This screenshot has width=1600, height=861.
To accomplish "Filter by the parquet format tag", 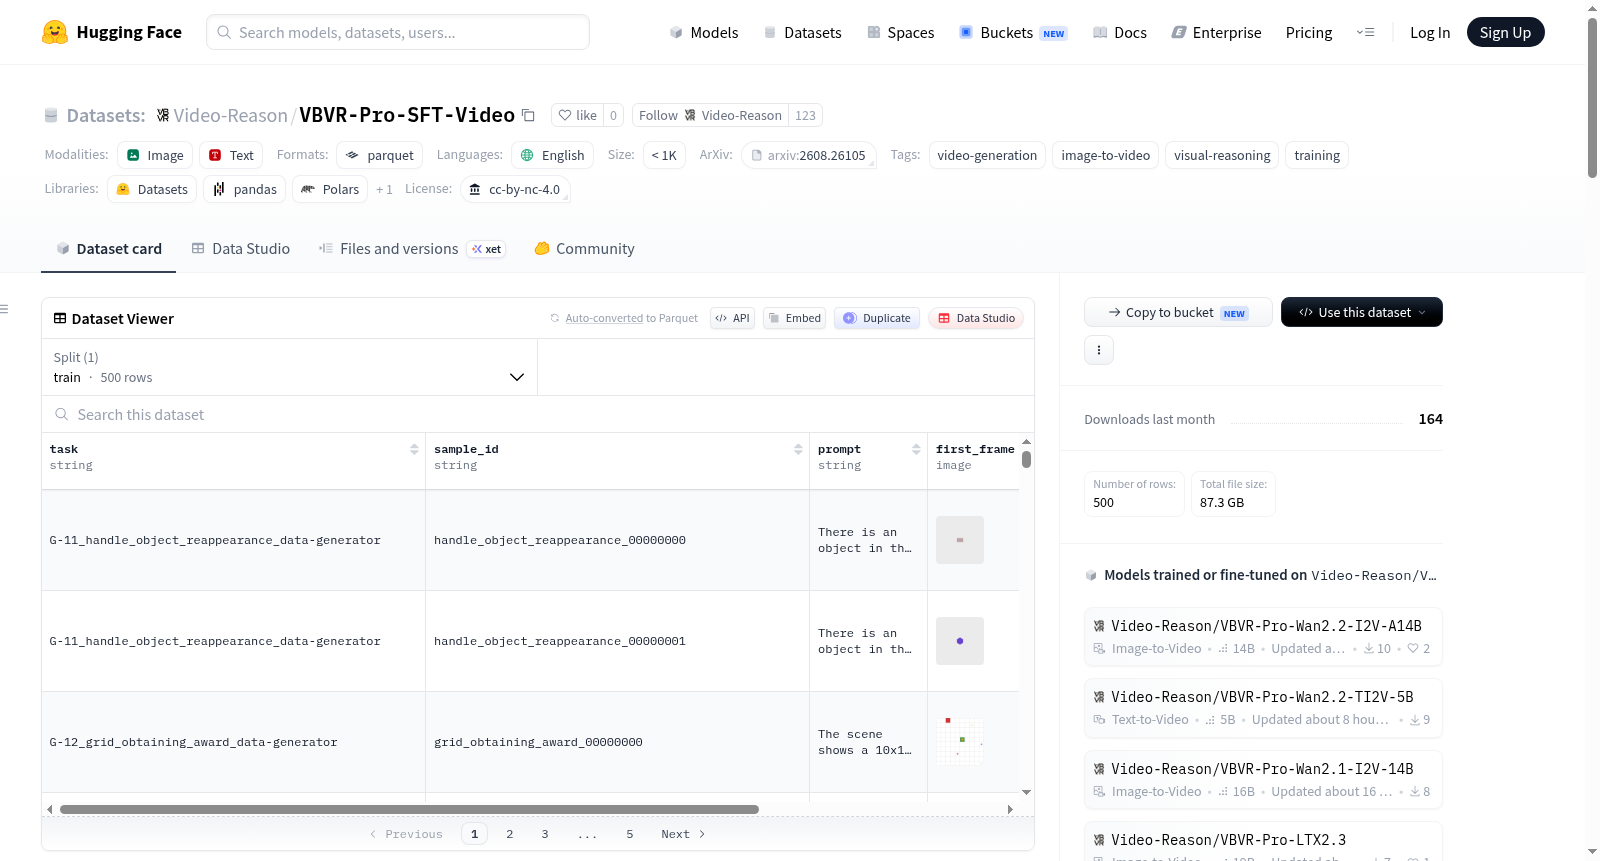I will [380, 155].
